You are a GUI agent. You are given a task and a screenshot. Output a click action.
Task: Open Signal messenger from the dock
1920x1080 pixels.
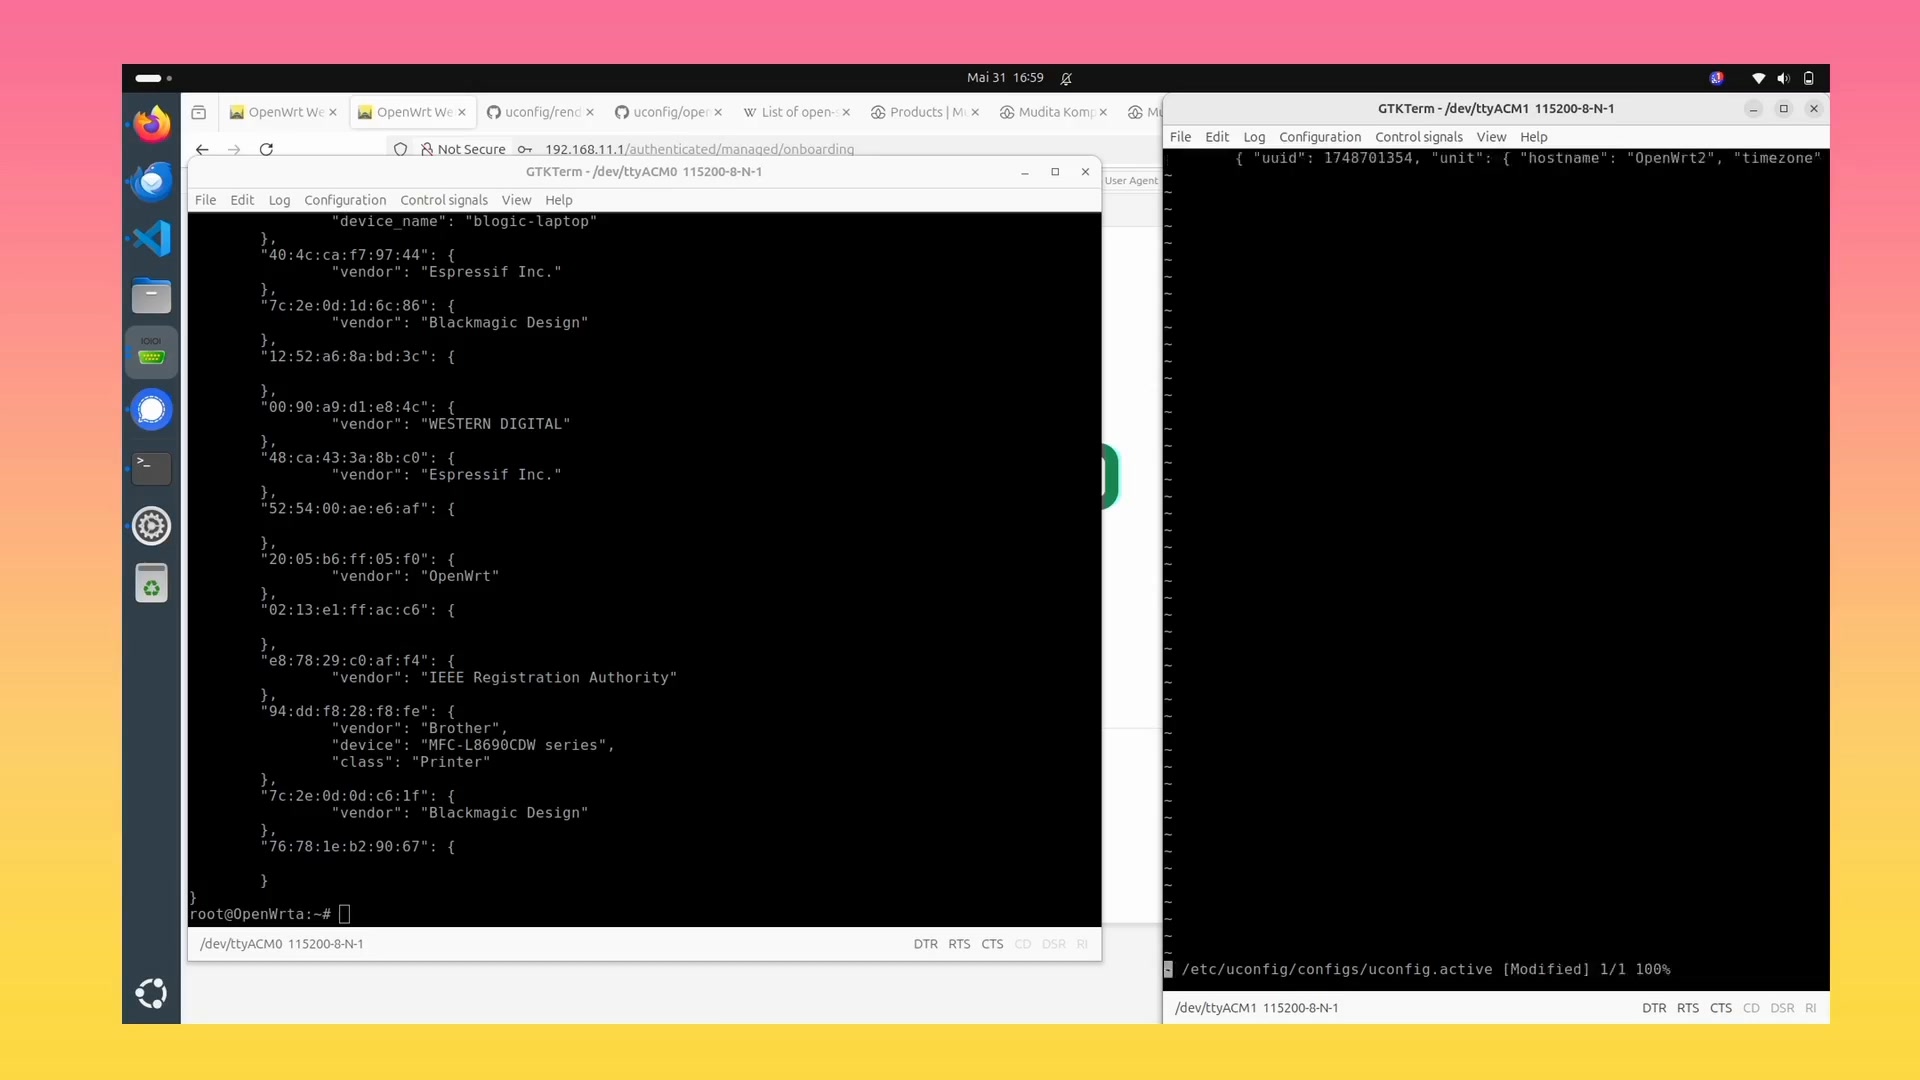[x=152, y=410]
